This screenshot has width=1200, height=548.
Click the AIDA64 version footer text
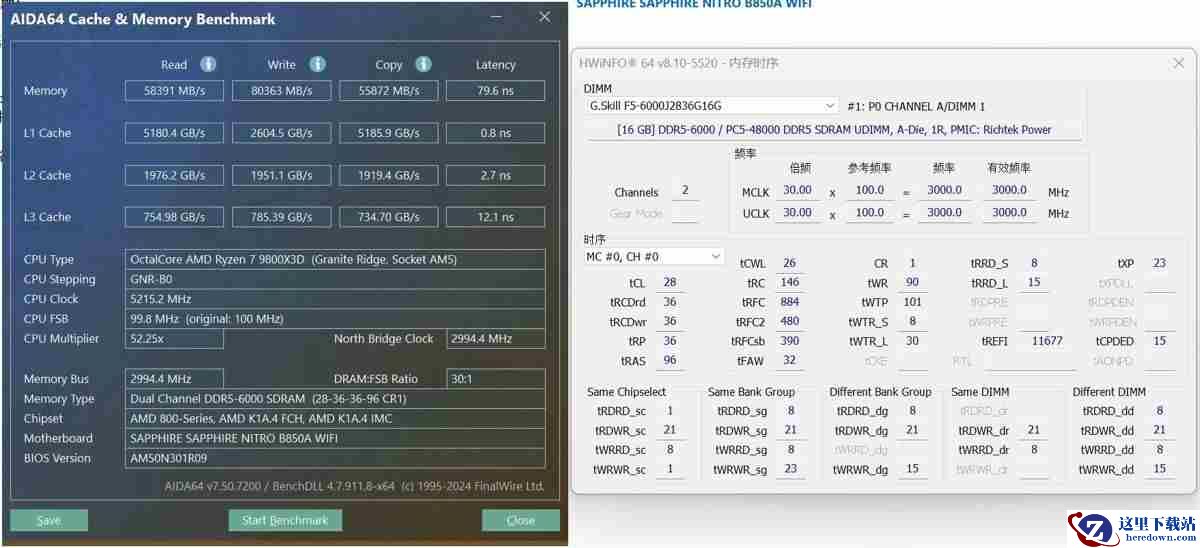354,487
